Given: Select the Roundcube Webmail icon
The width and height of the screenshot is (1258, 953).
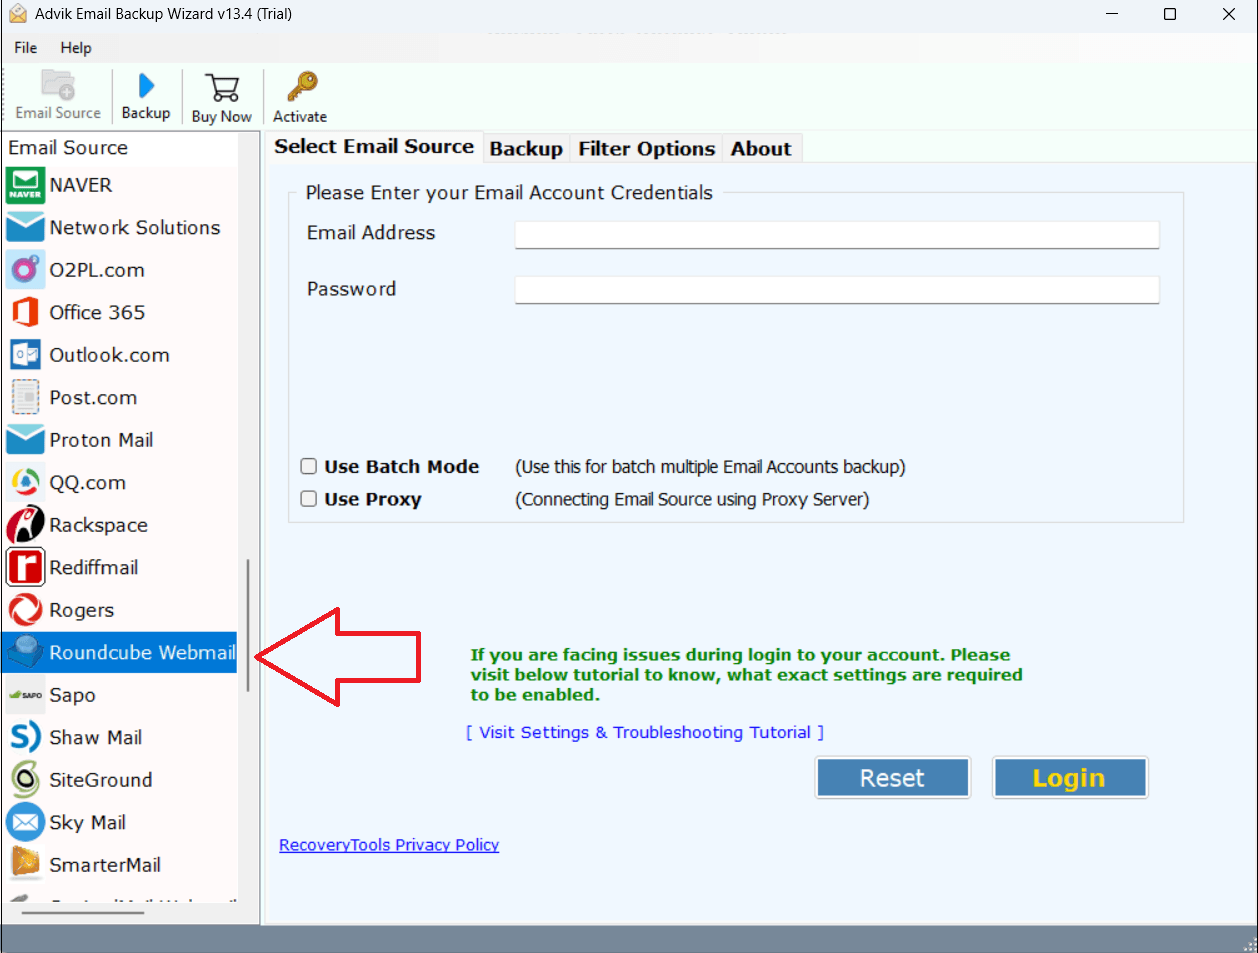Looking at the screenshot, I should tap(25, 653).
